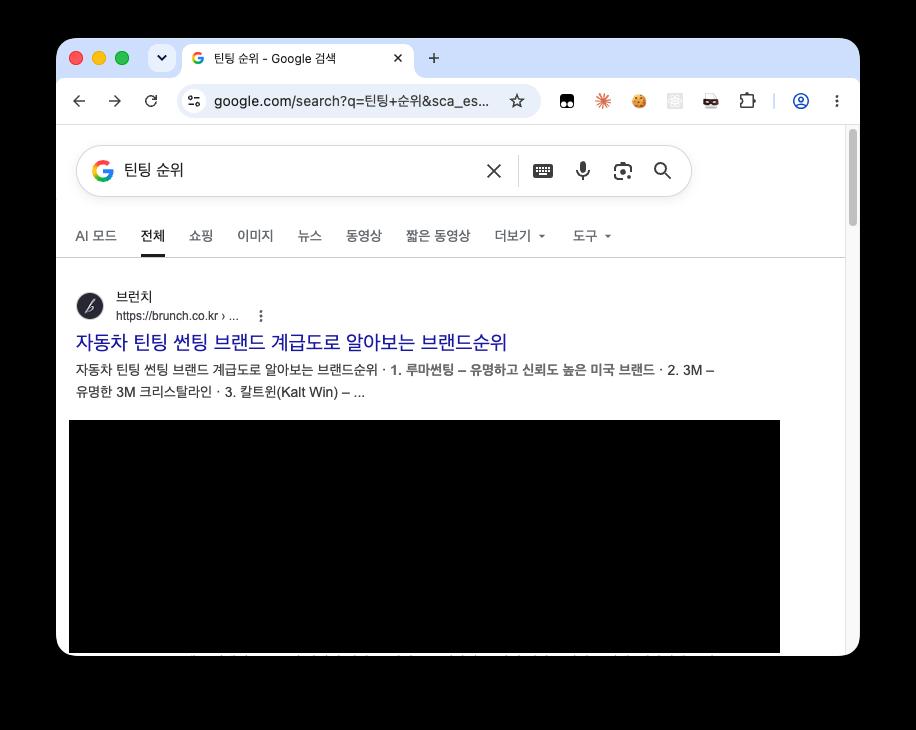This screenshot has width=916, height=730.
Task: Open the Extensions puzzle piece menu
Action: (747, 101)
